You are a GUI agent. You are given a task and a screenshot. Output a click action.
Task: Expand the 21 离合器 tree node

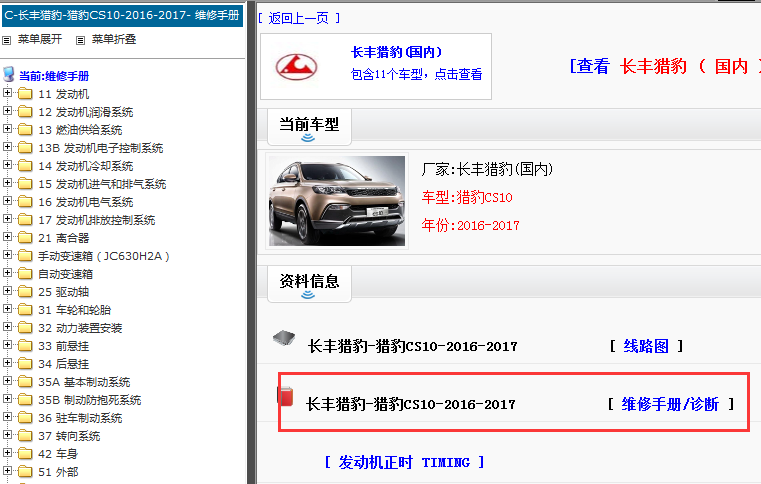pos(7,236)
